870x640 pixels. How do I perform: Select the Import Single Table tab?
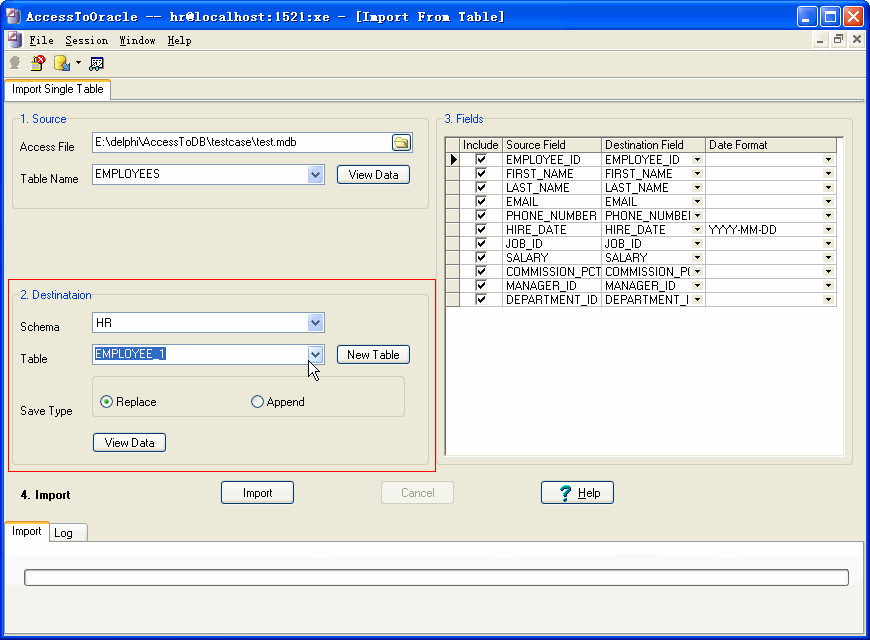point(58,89)
